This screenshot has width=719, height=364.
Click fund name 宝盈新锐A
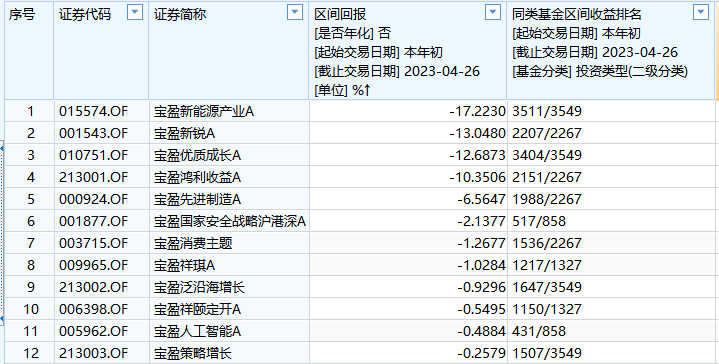[185, 133]
